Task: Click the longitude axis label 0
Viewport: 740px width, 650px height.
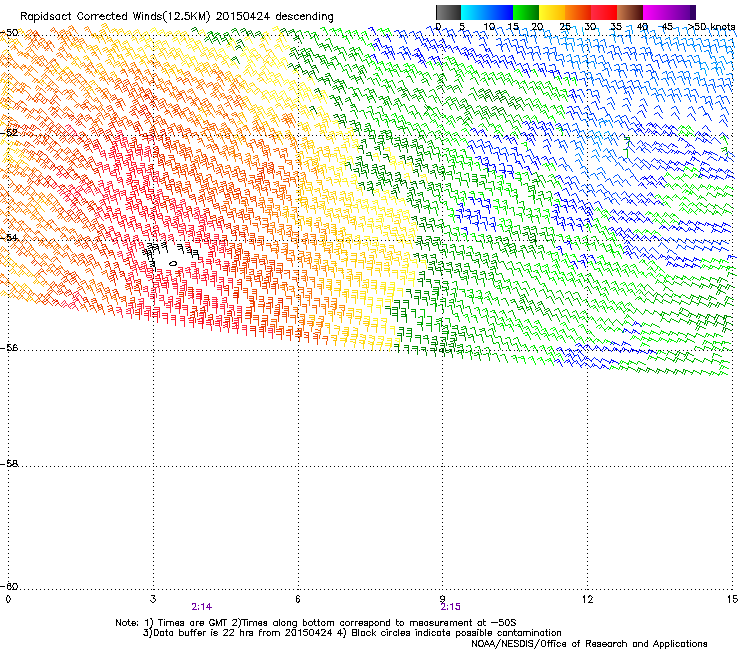Action: [8, 599]
